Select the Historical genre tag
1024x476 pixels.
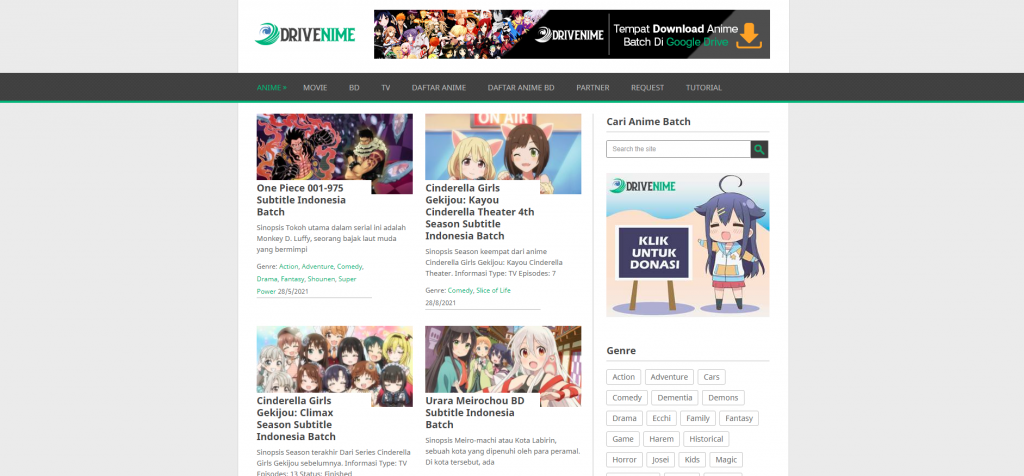(x=707, y=439)
